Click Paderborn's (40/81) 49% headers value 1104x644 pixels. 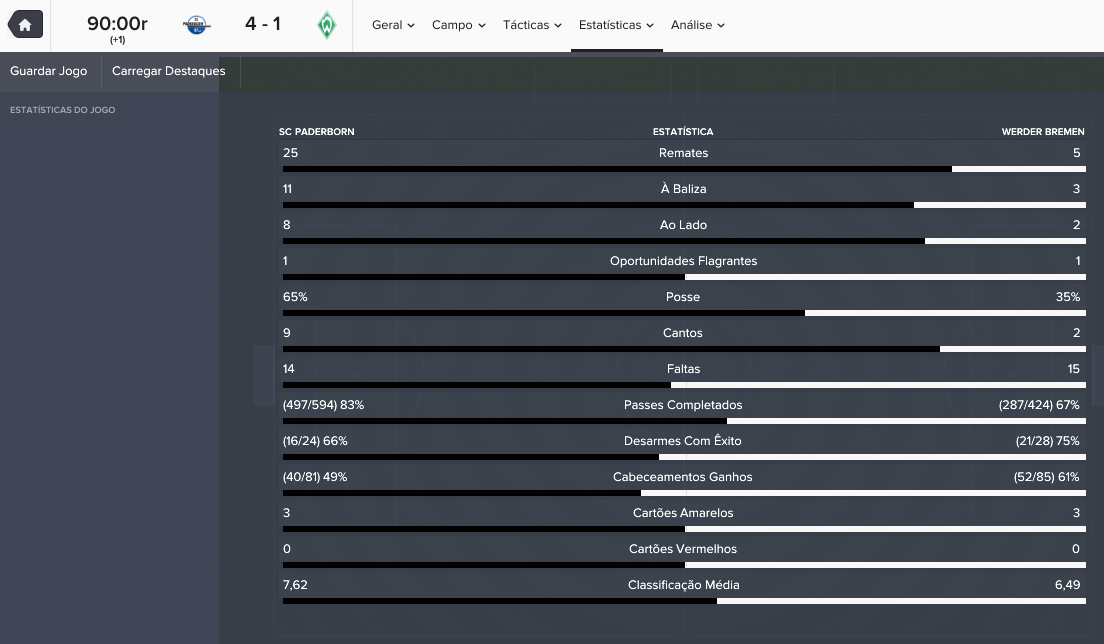tap(315, 476)
